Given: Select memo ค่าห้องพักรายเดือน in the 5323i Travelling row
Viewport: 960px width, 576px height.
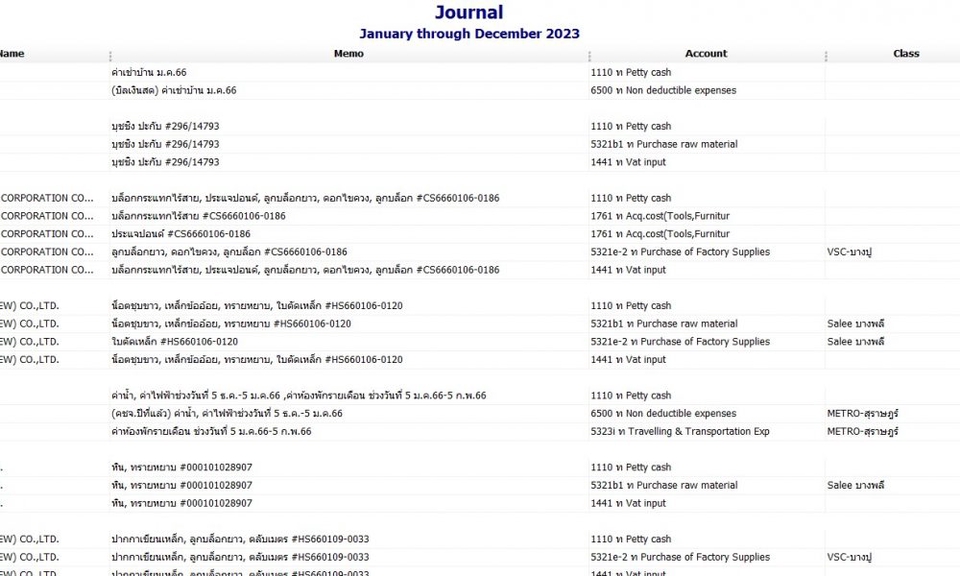Looking at the screenshot, I should [x=211, y=432].
